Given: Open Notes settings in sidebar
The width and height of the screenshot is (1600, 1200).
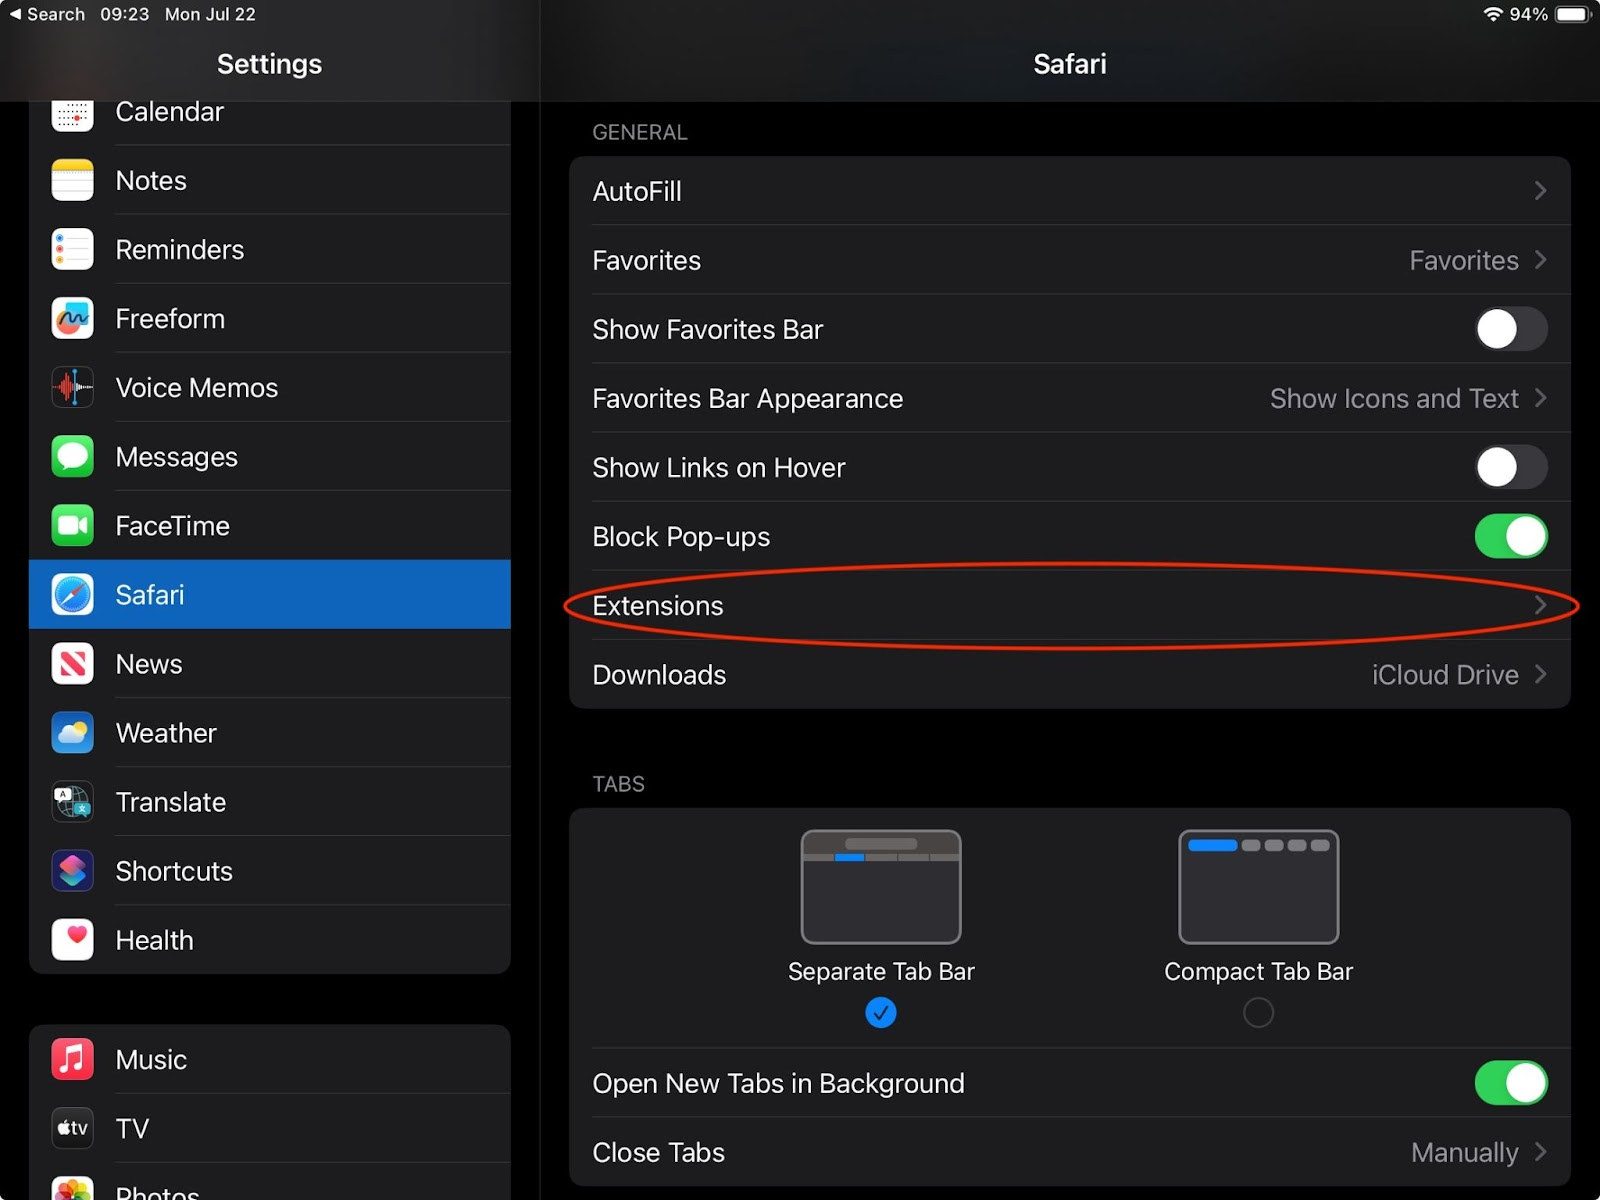Looking at the screenshot, I should 270,180.
